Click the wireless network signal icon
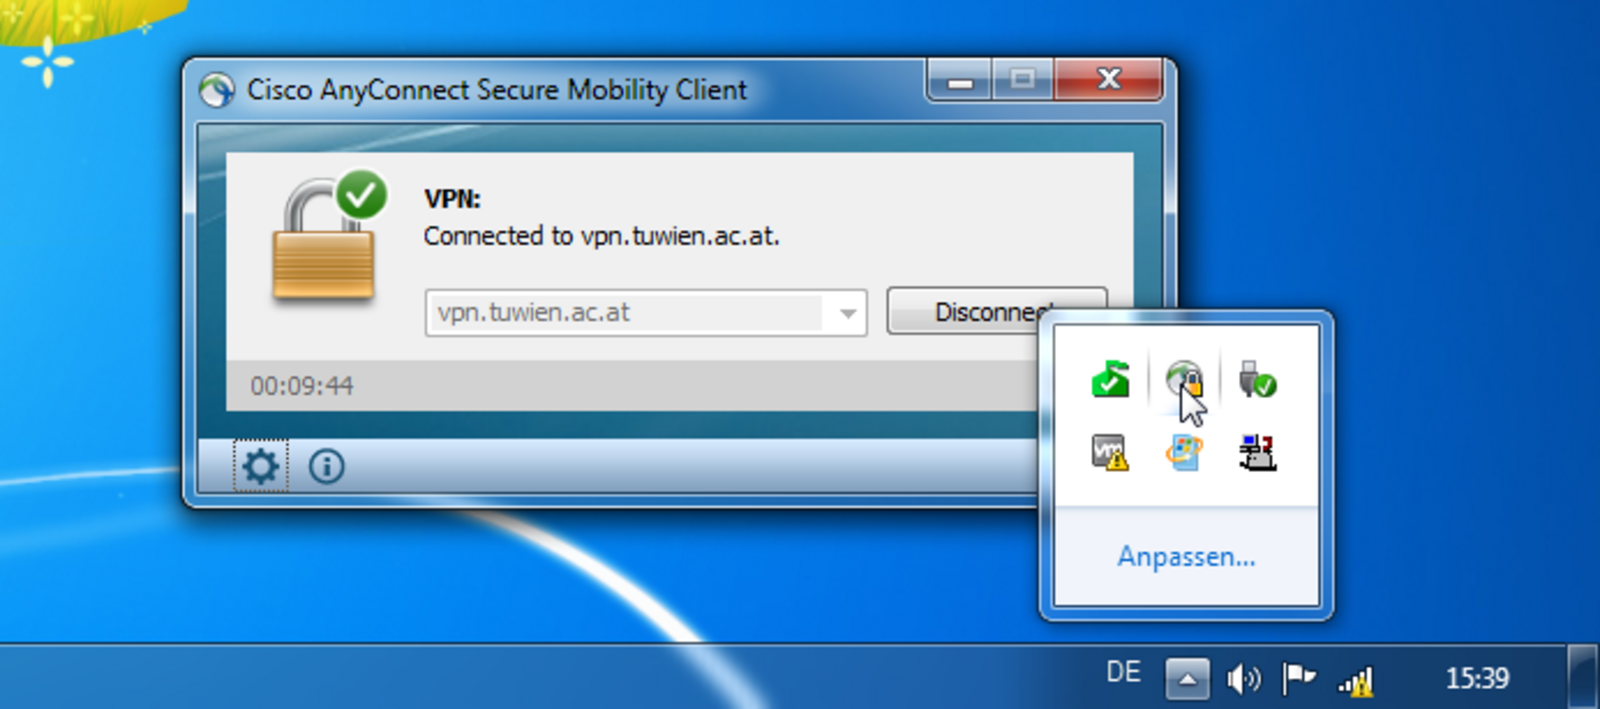This screenshot has width=1600, height=709. click(x=1356, y=680)
